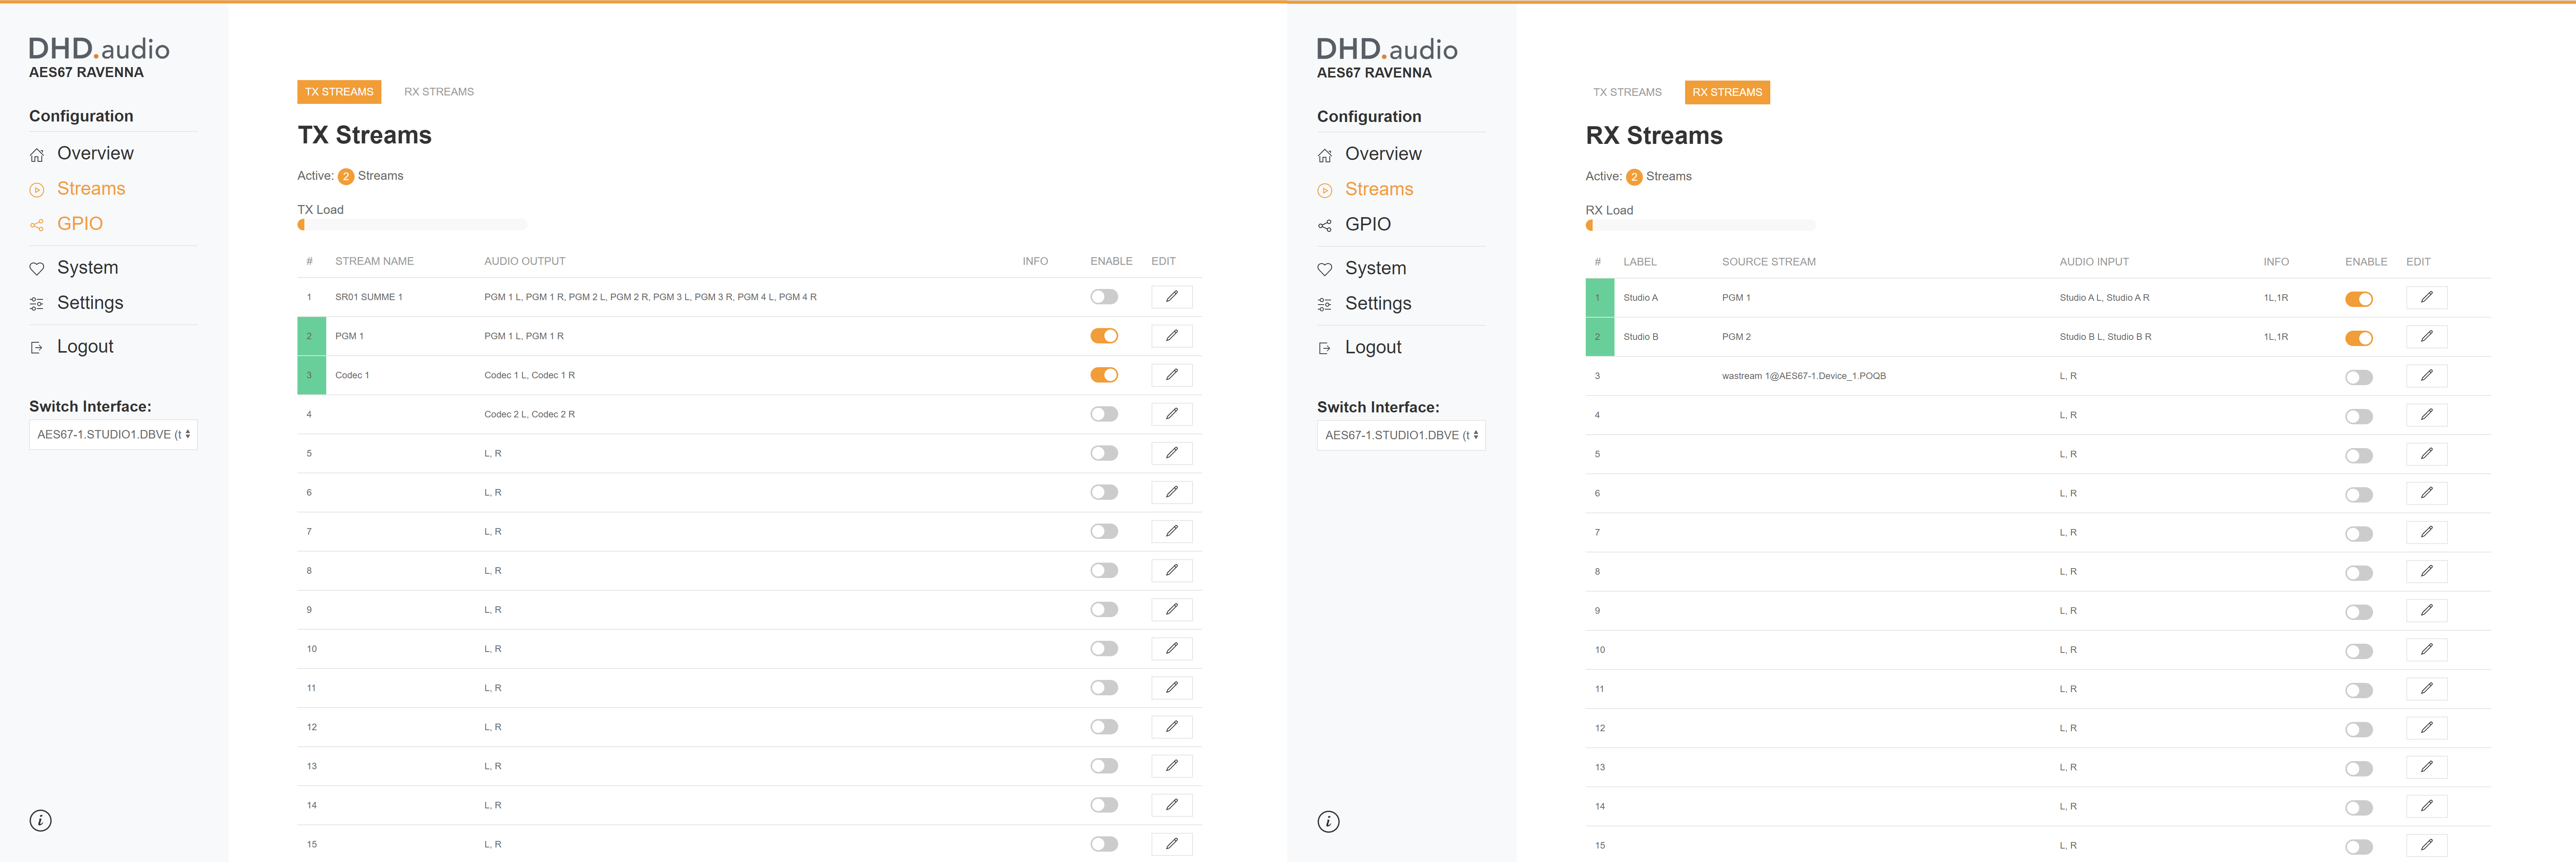Open Switch Interface dropdown in left panel

pos(113,435)
